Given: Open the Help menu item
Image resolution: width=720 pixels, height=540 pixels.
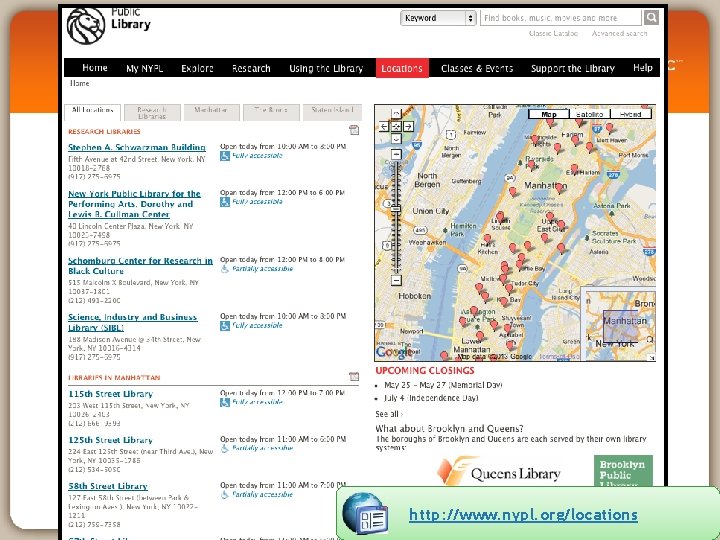Looking at the screenshot, I should coord(642,68).
